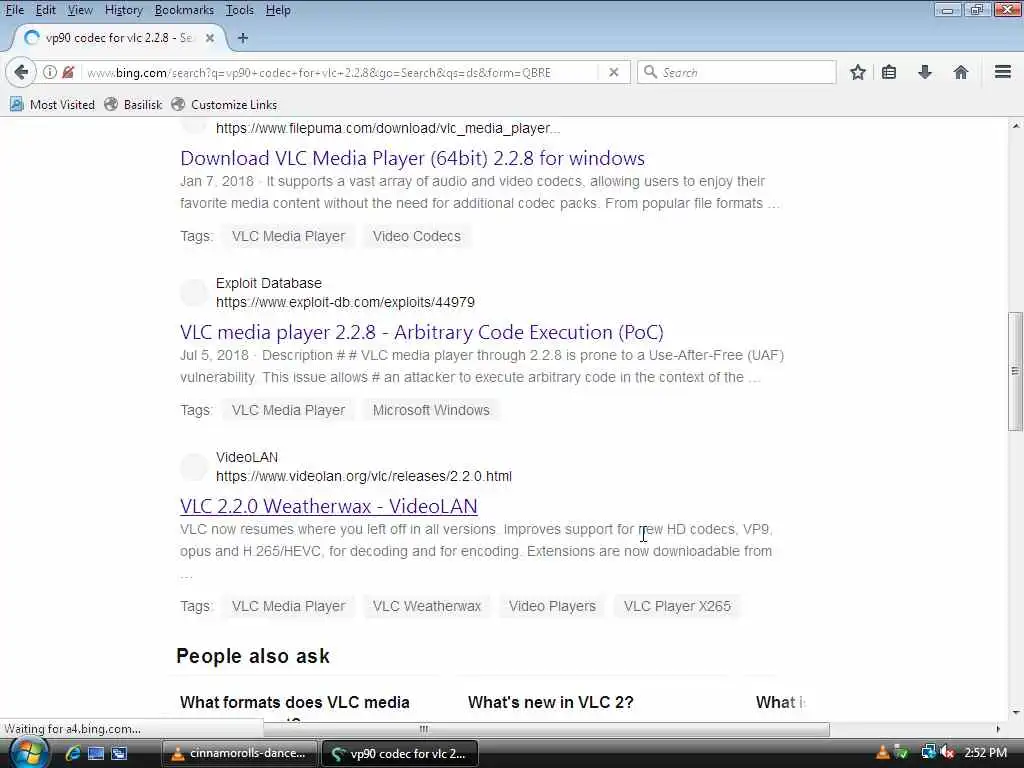Expand What's new in VLC 2? question
1024x768 pixels.
[x=551, y=703]
